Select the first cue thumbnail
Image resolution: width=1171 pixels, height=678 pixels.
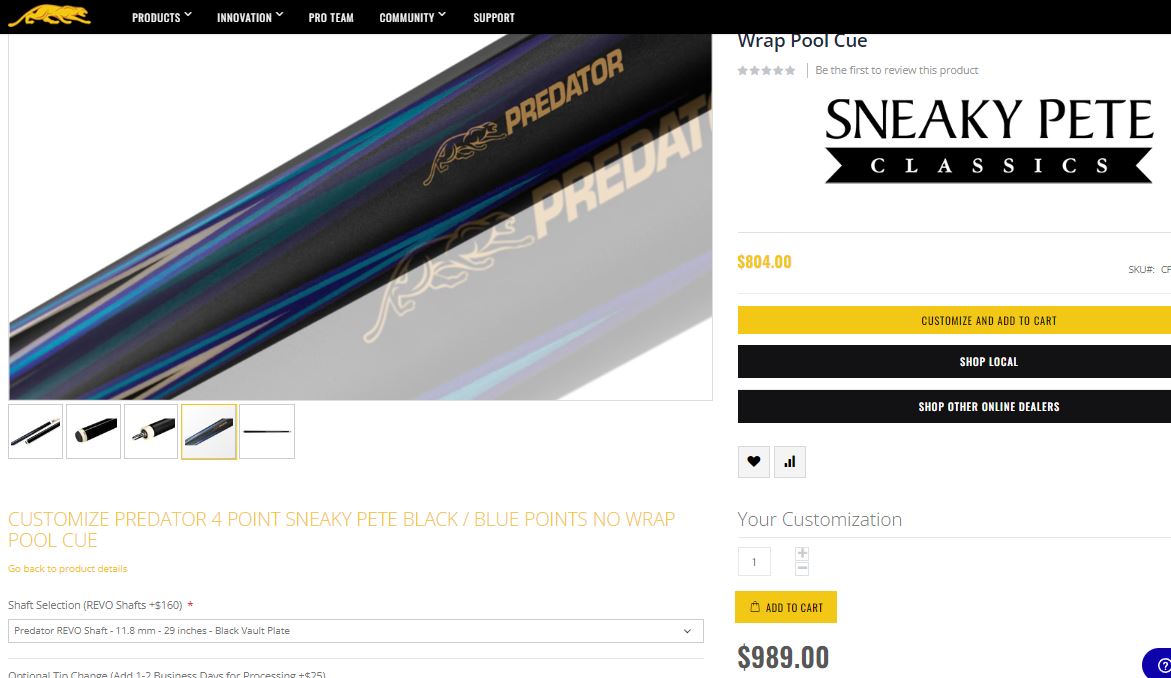pyautogui.click(x=35, y=432)
